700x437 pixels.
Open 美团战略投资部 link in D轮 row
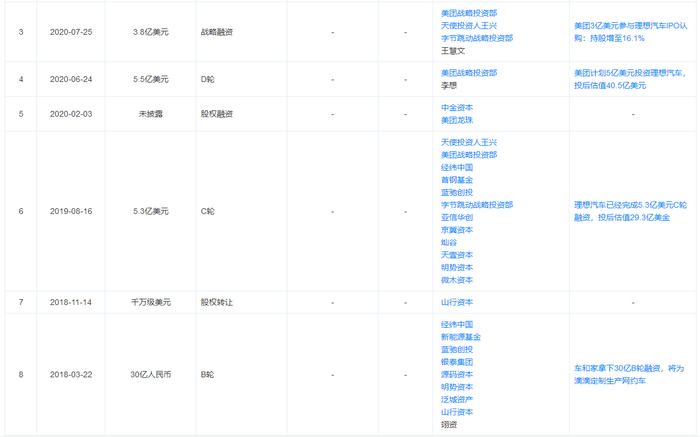click(x=469, y=73)
